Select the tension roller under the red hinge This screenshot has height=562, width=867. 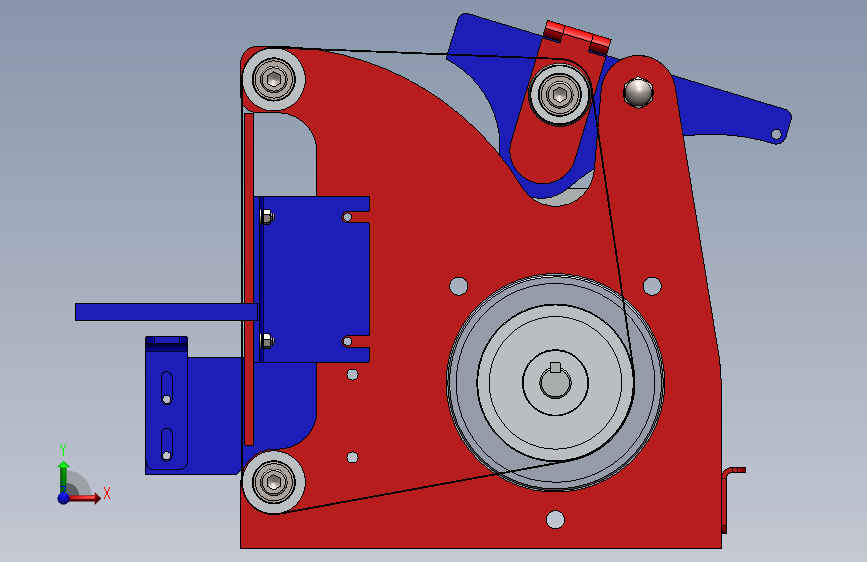(x=560, y=95)
